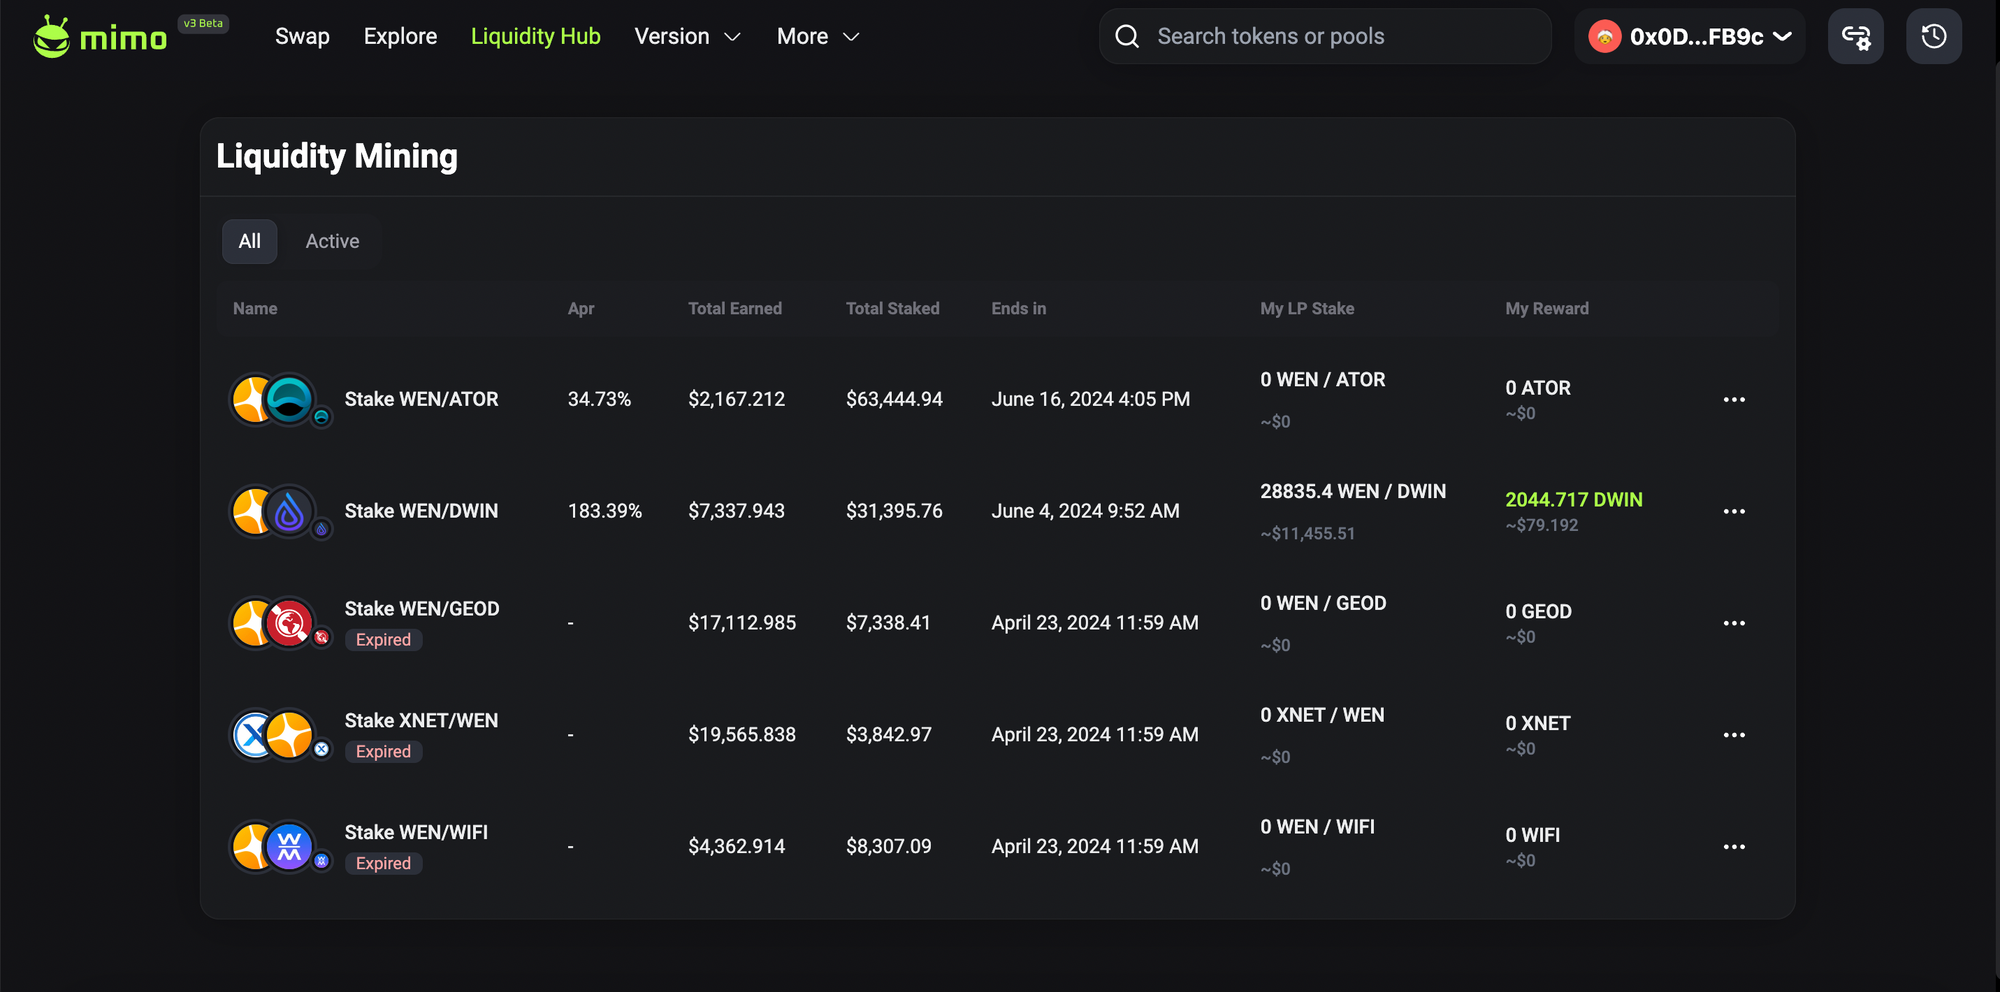2000x992 pixels.
Task: Click the wallet avatar emoji icon
Action: [1605, 35]
